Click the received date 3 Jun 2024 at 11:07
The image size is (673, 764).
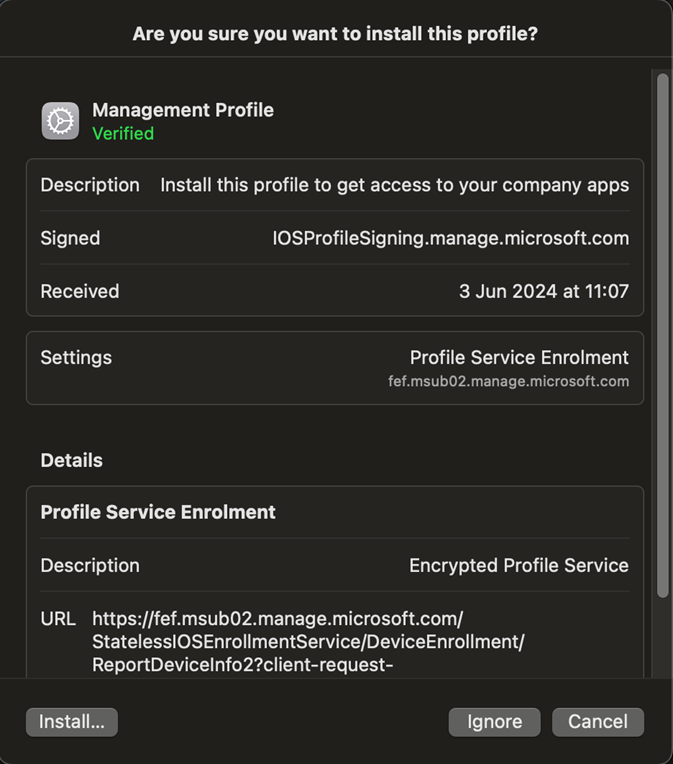click(544, 291)
